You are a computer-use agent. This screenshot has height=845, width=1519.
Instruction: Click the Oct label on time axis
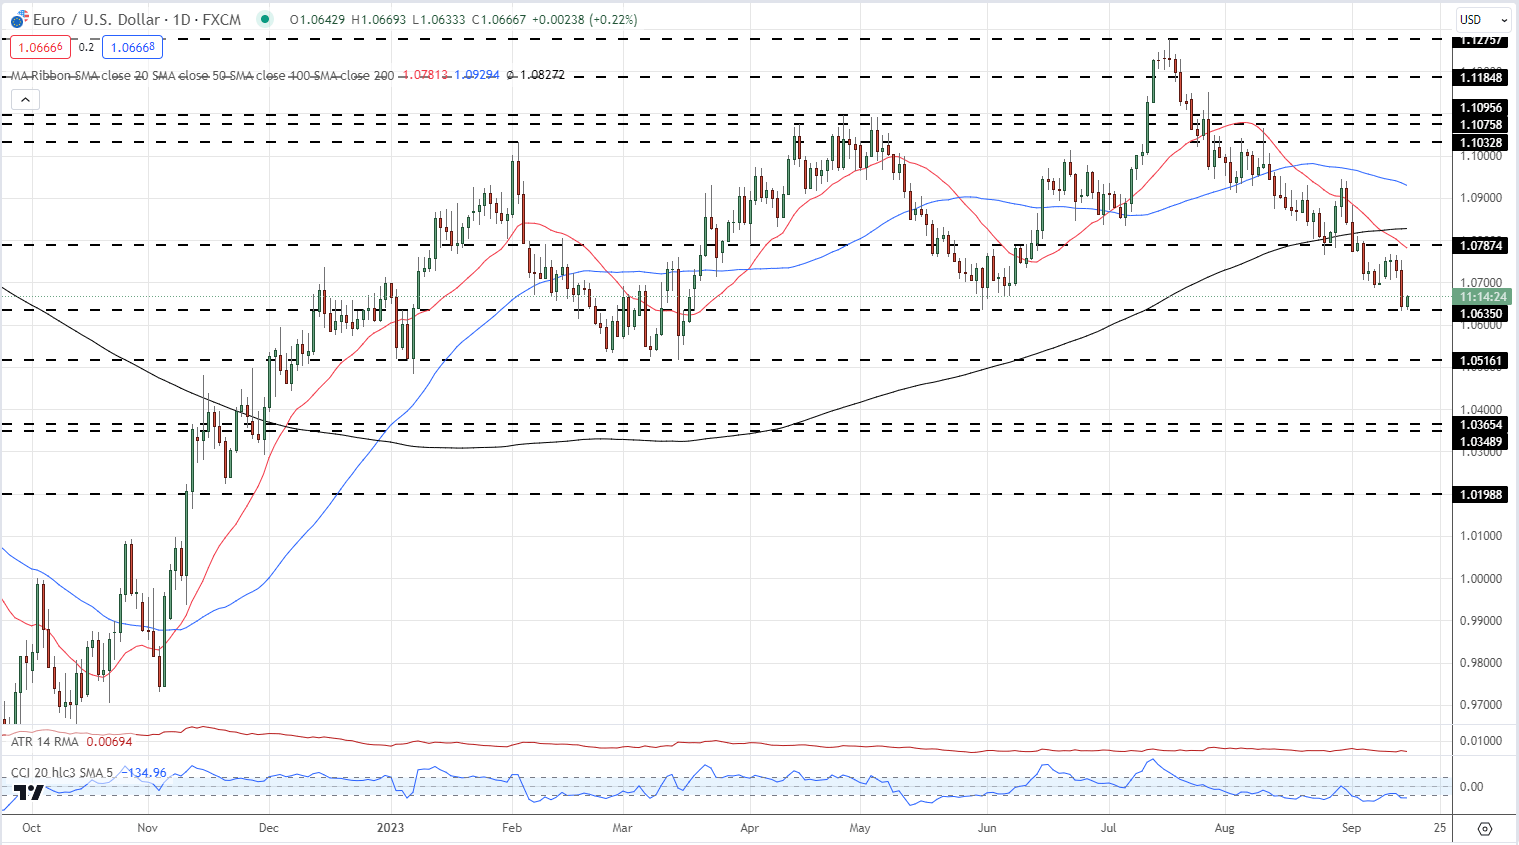tap(31, 828)
